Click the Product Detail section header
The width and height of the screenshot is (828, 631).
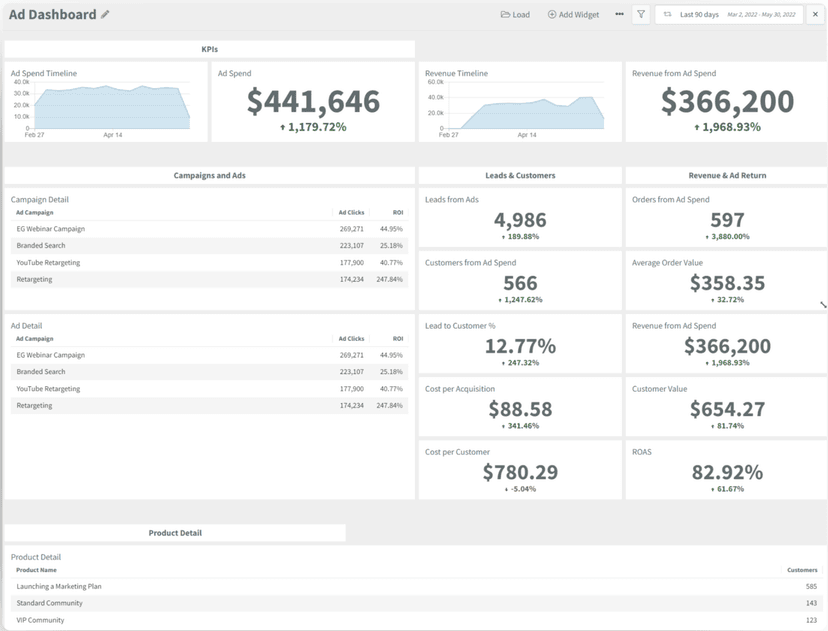tap(175, 532)
